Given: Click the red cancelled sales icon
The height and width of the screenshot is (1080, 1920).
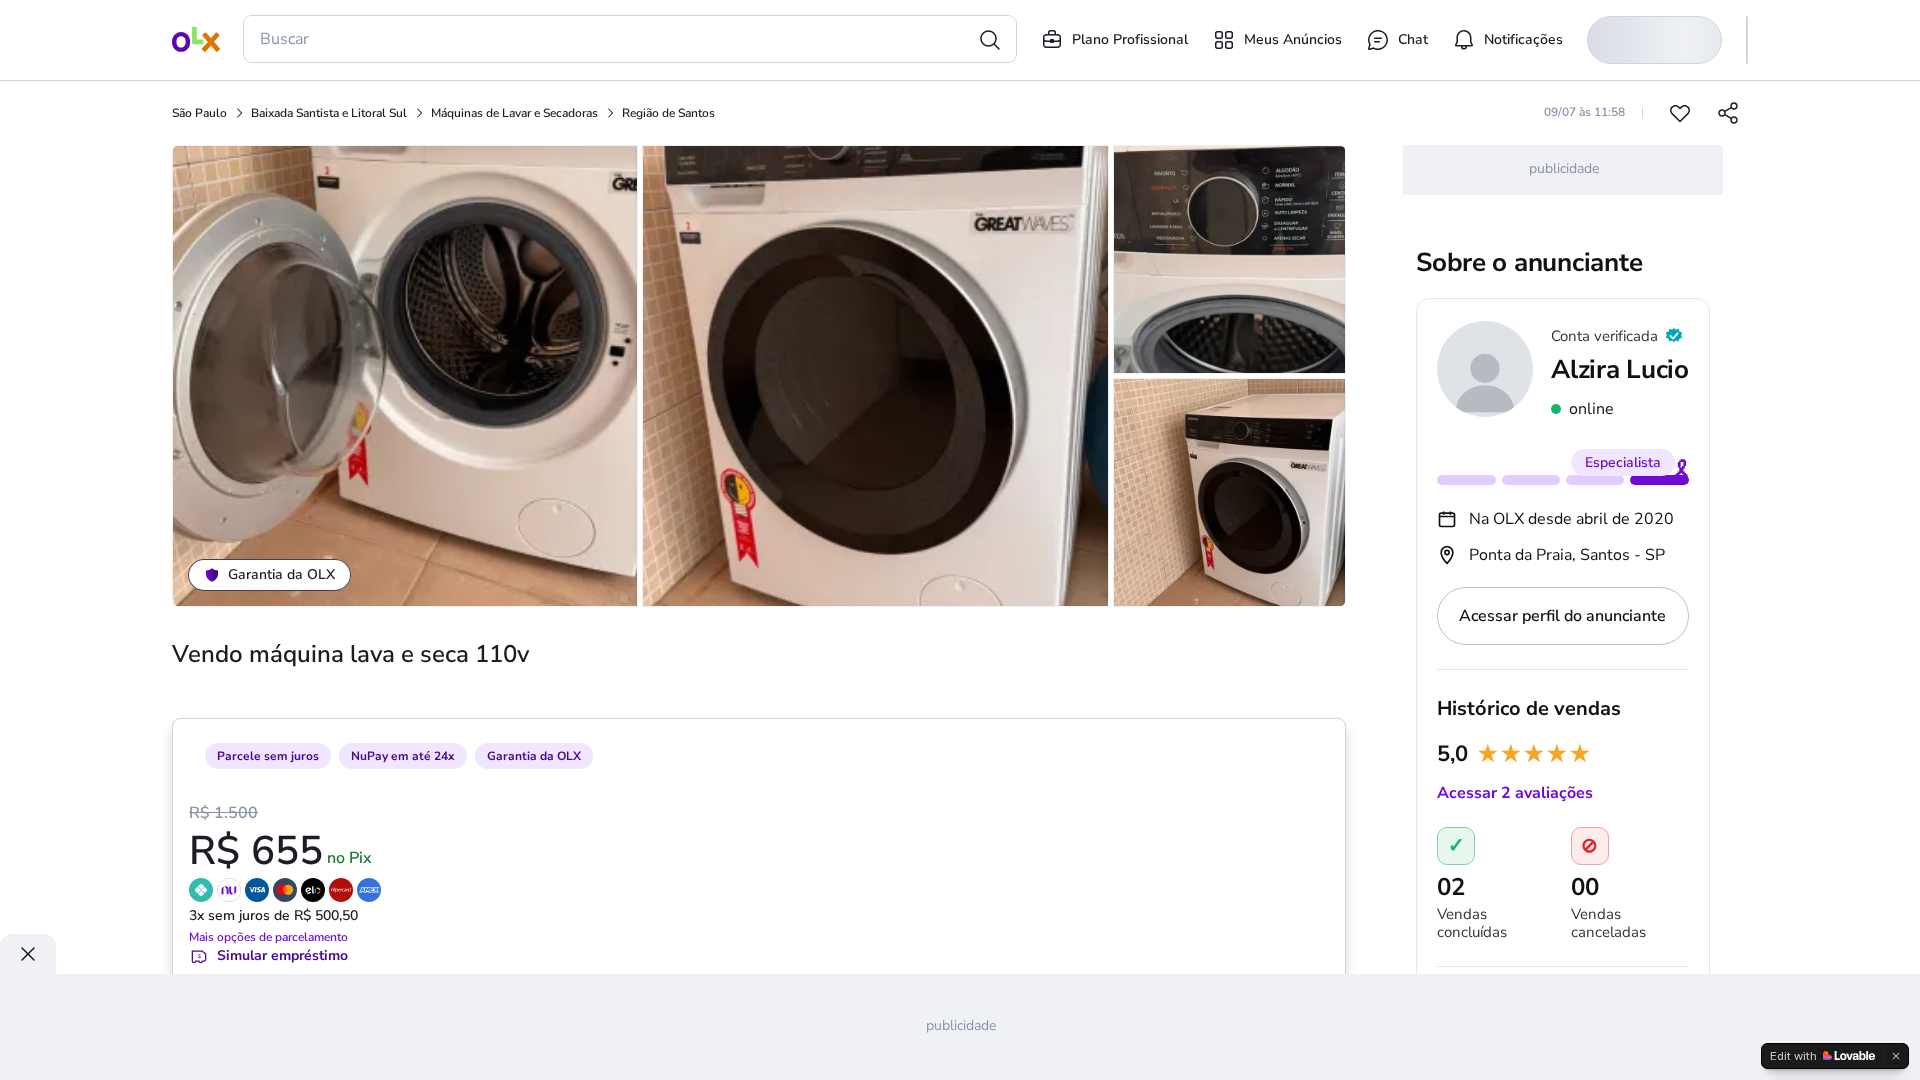Looking at the screenshot, I should click(1590, 846).
